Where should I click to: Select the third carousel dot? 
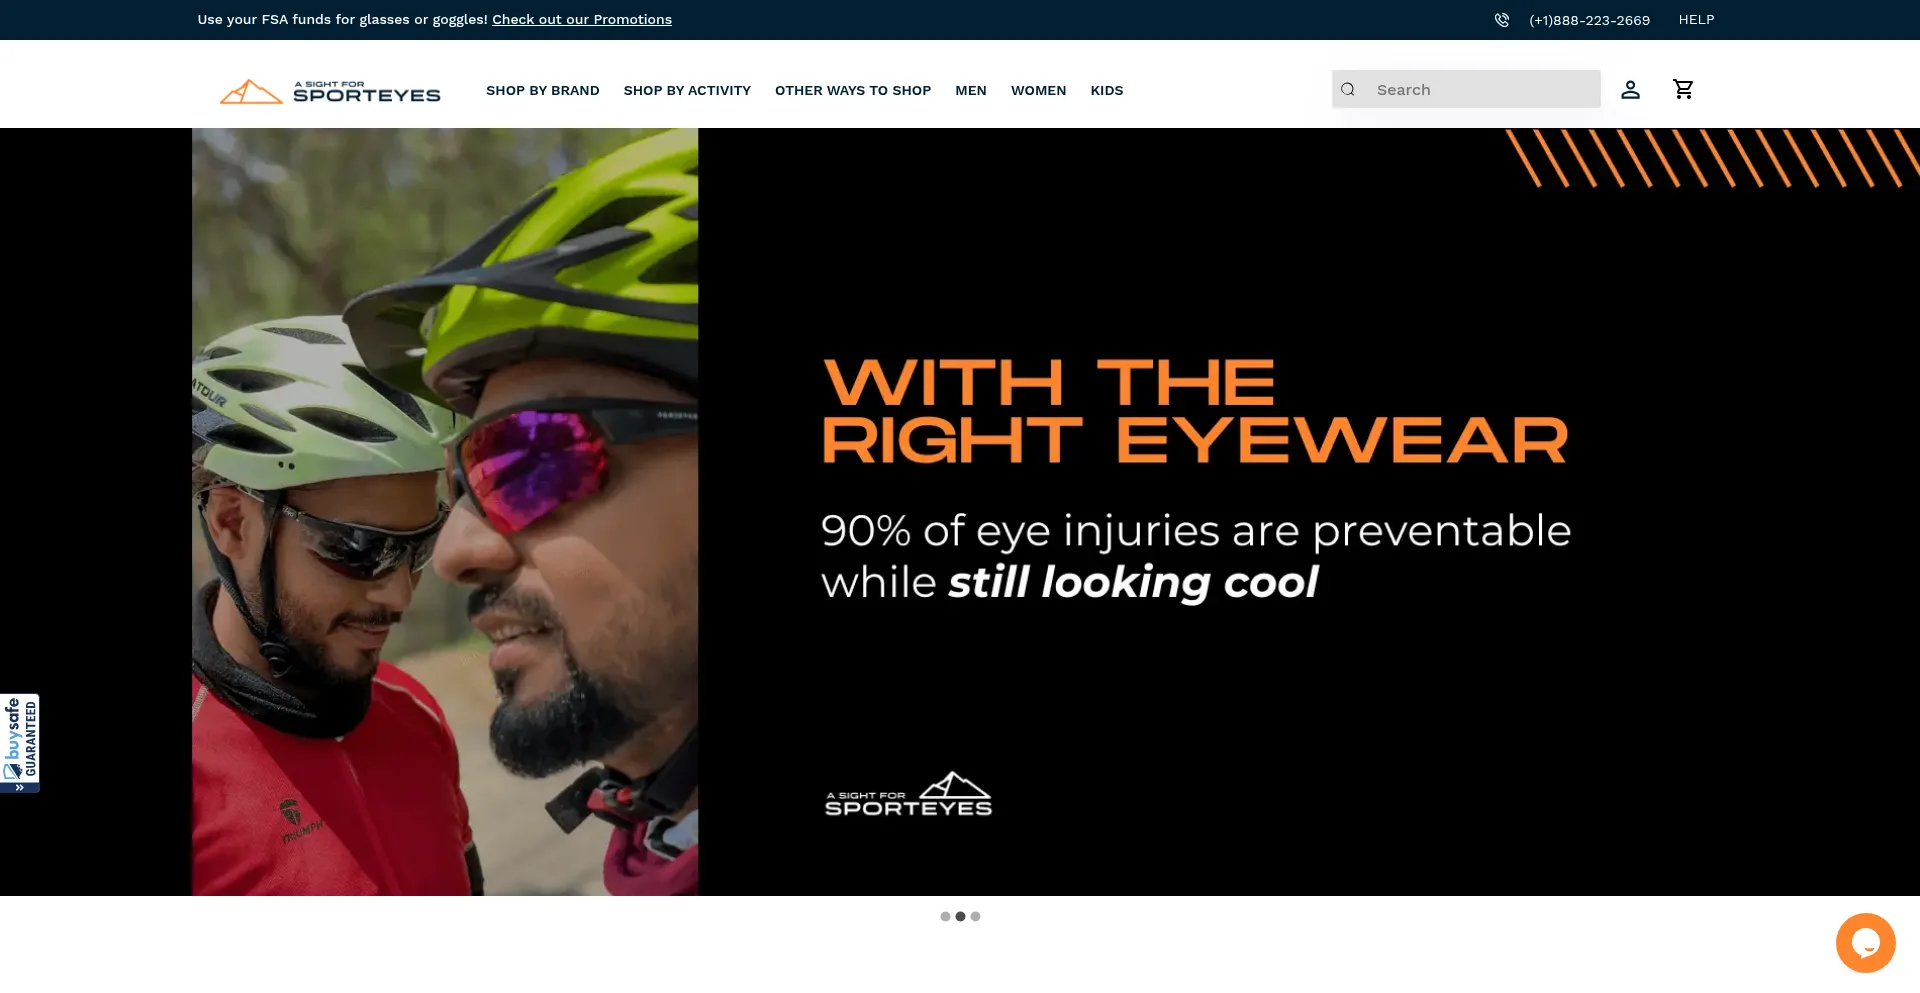click(975, 916)
